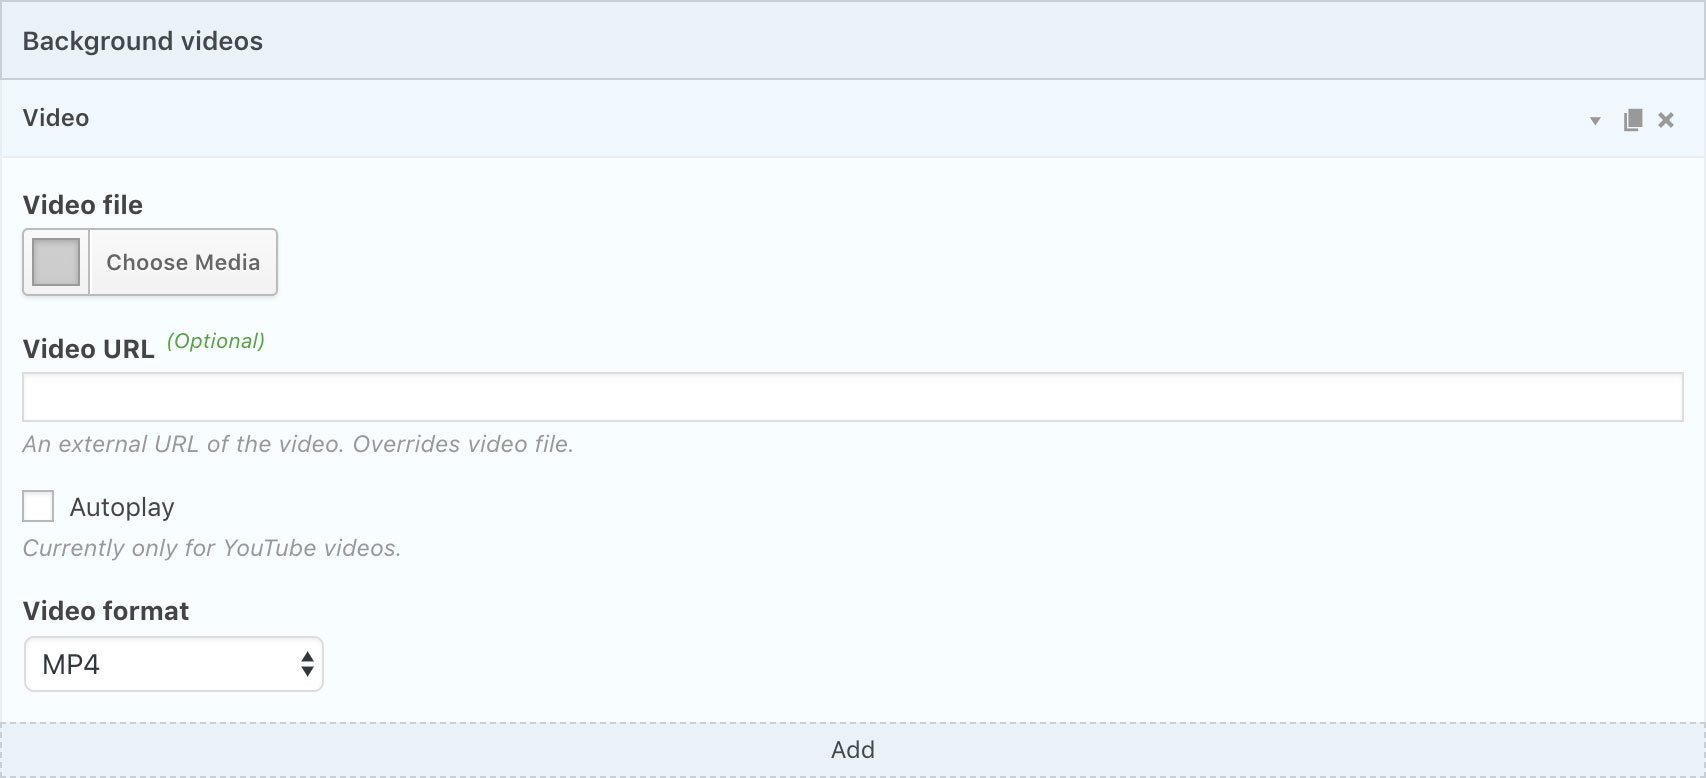The width and height of the screenshot is (1706, 778).
Task: Click the 'Currently only for YouTube videos' note
Action: [x=212, y=548]
